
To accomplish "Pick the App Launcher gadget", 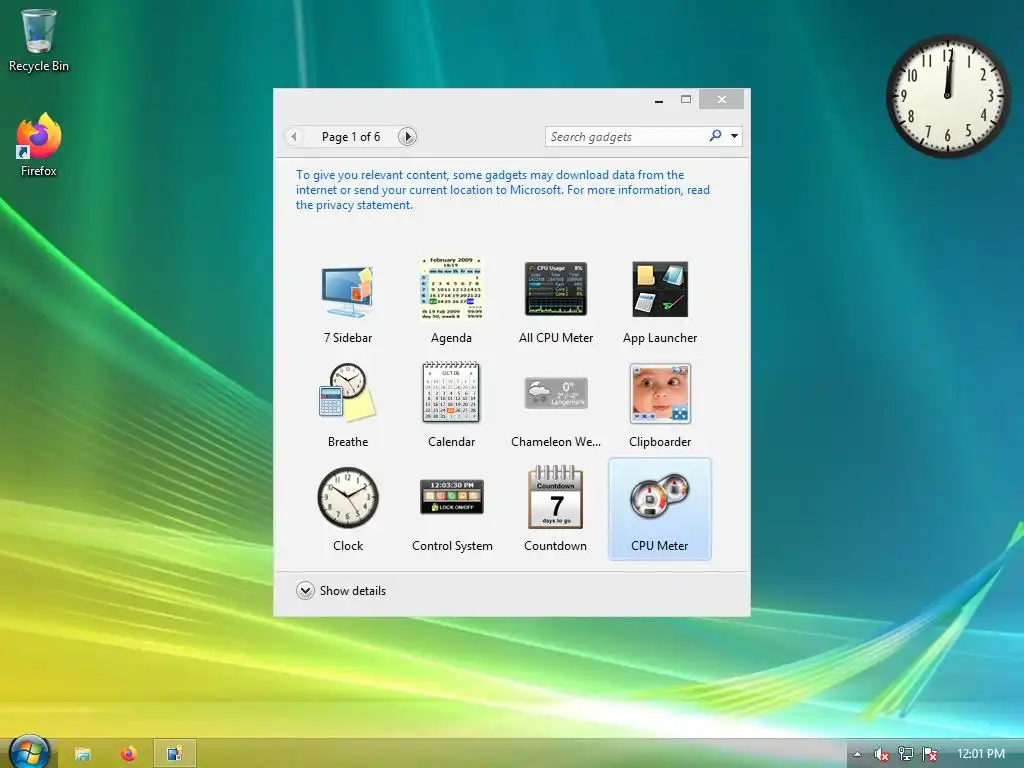I will tap(660, 289).
